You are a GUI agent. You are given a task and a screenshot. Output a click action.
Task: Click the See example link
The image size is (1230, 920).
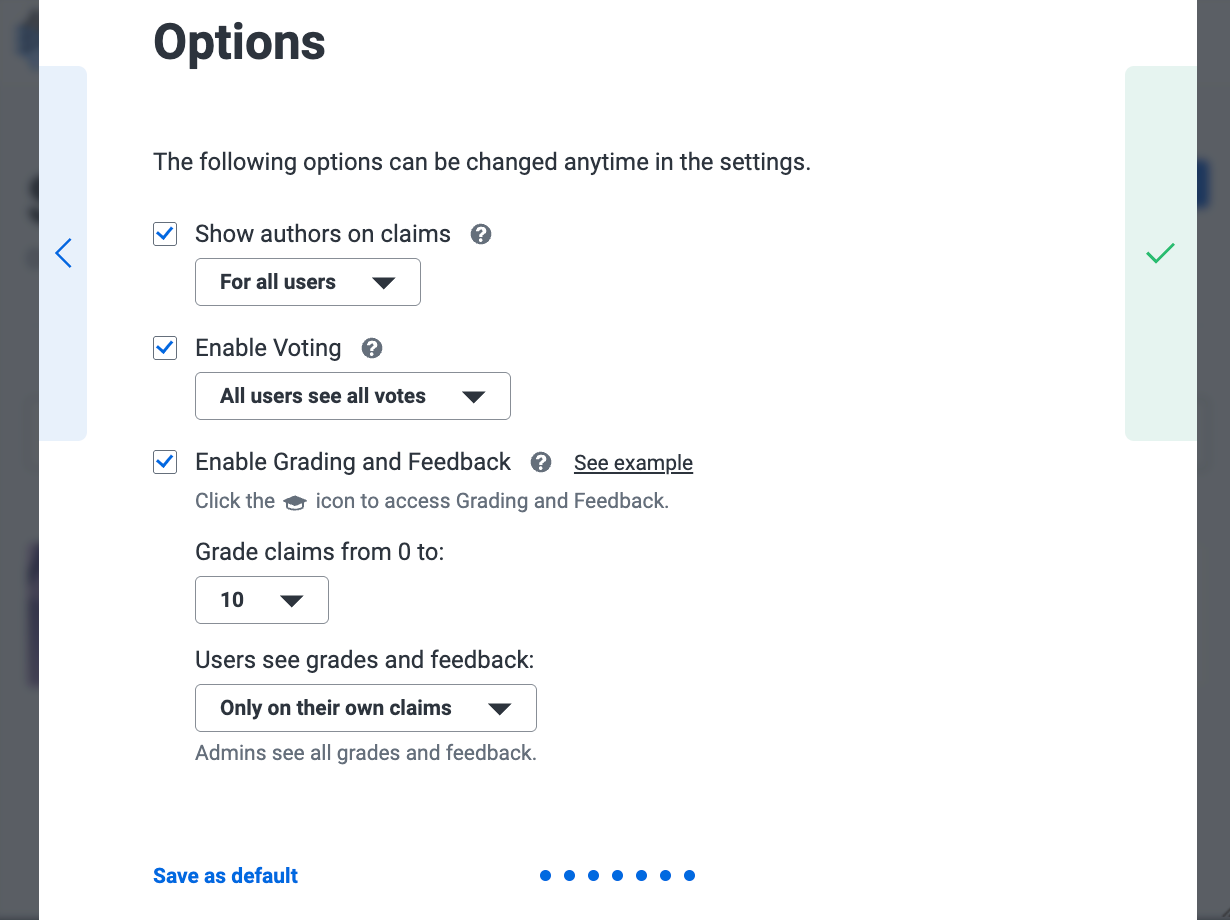coord(633,463)
